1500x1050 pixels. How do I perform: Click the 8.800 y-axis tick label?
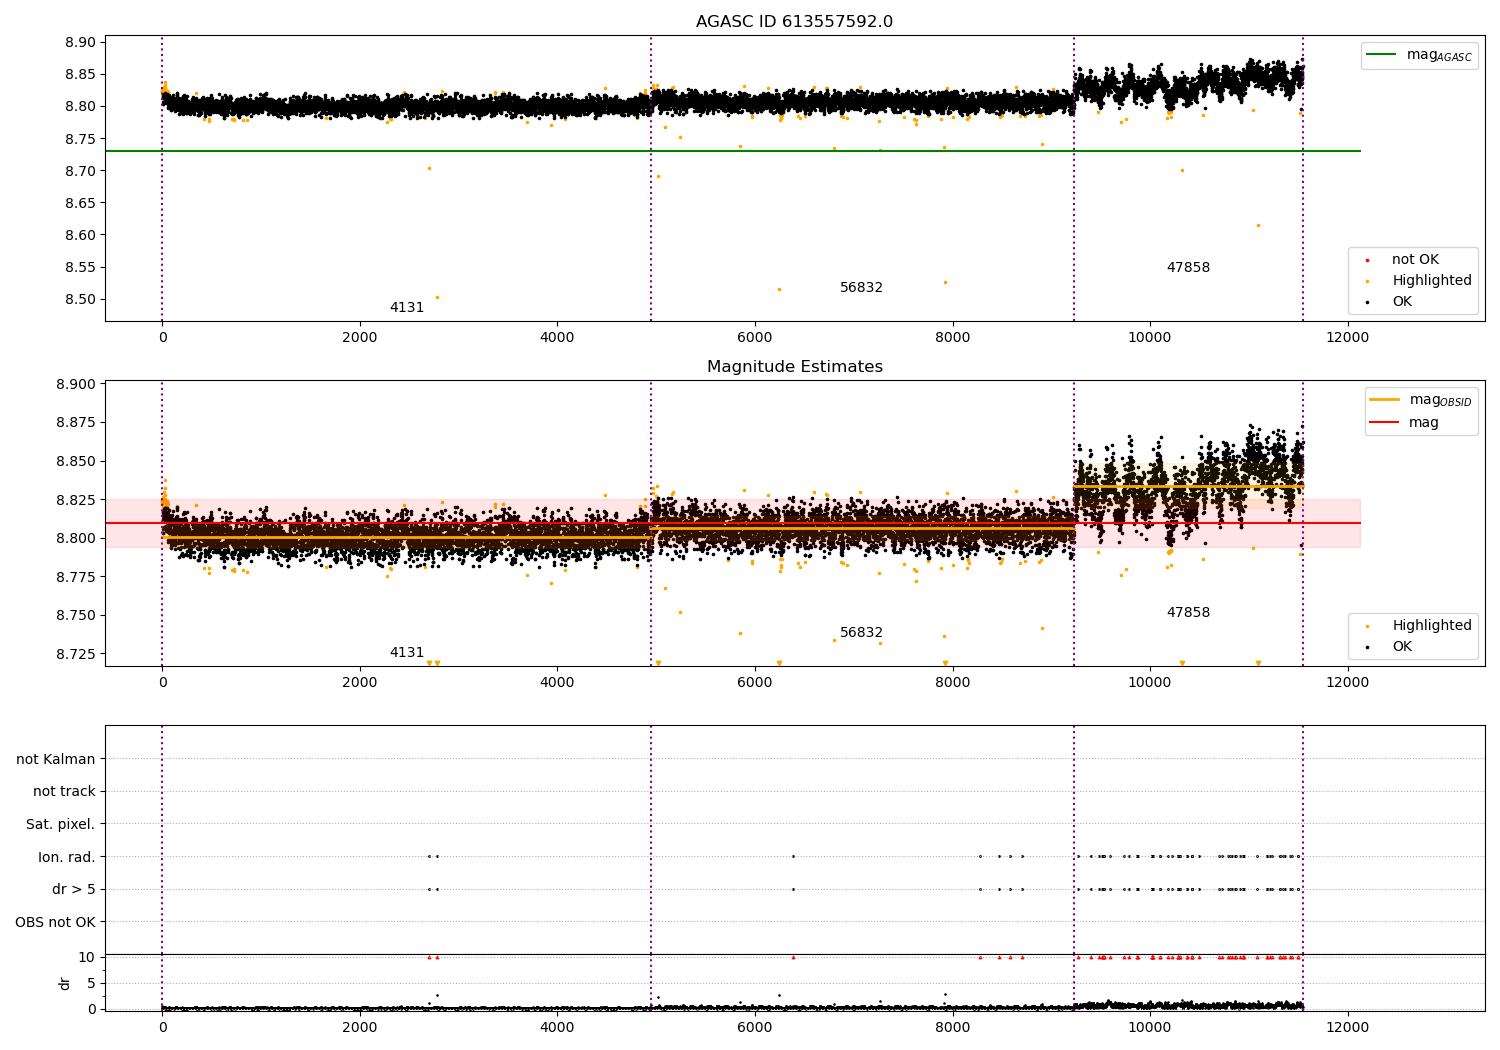tap(76, 539)
